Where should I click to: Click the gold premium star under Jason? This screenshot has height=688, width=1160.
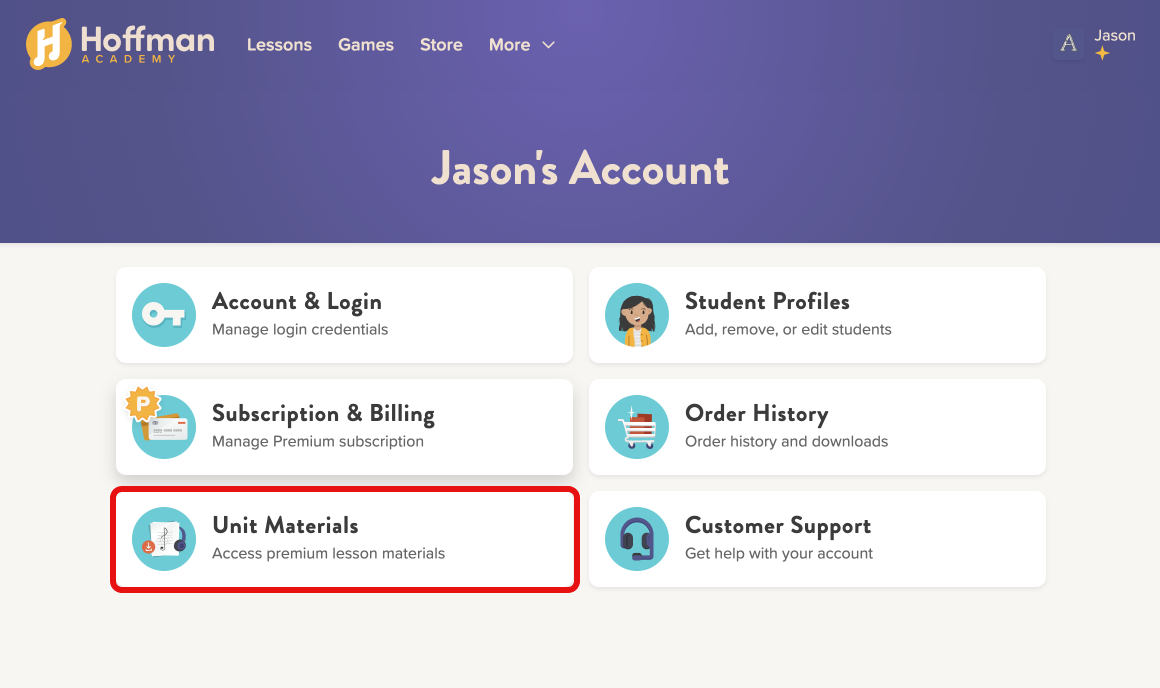pos(1102,54)
